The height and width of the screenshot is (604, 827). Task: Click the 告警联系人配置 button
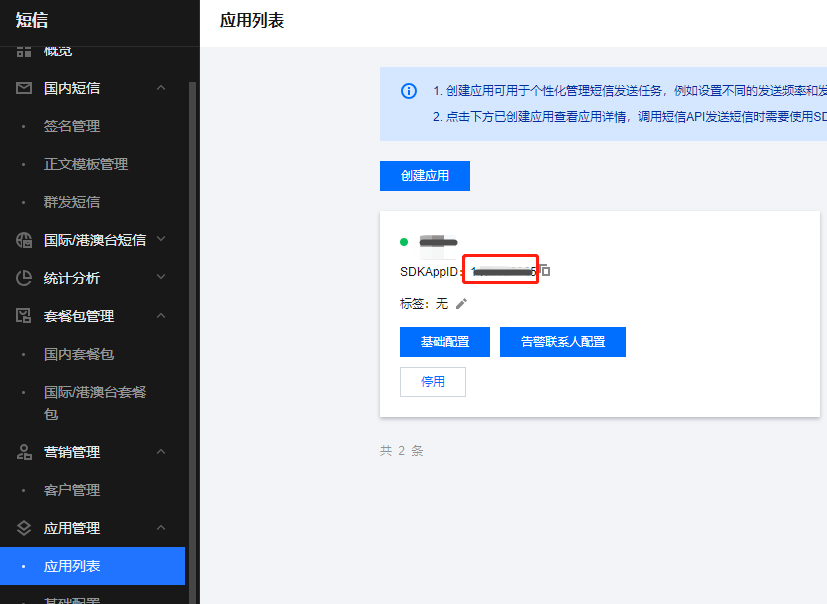[x=563, y=342]
